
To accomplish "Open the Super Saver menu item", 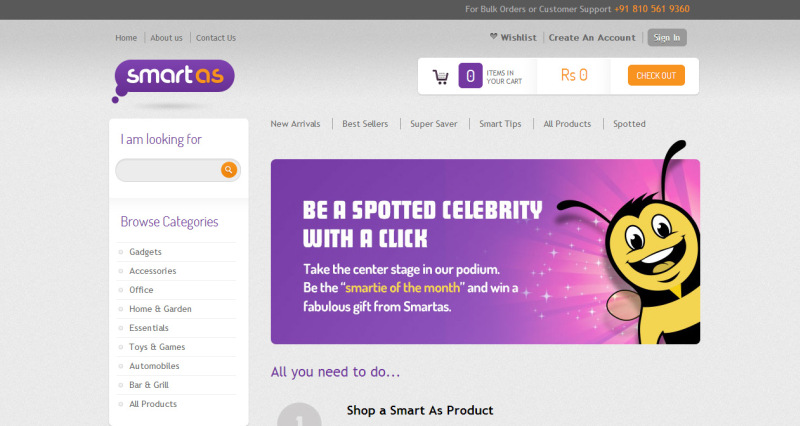I will click(x=433, y=124).
